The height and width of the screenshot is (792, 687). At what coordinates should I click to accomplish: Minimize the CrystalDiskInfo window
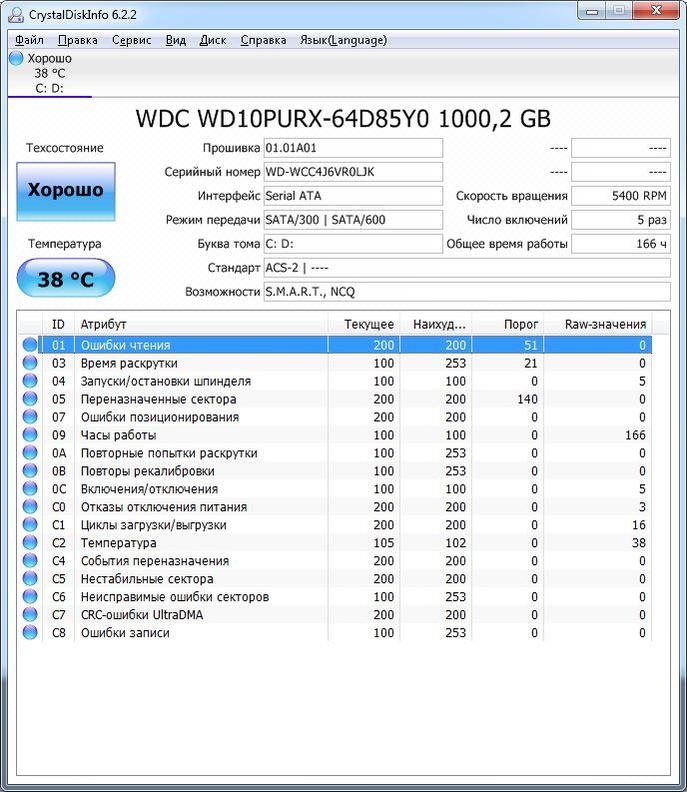point(592,11)
